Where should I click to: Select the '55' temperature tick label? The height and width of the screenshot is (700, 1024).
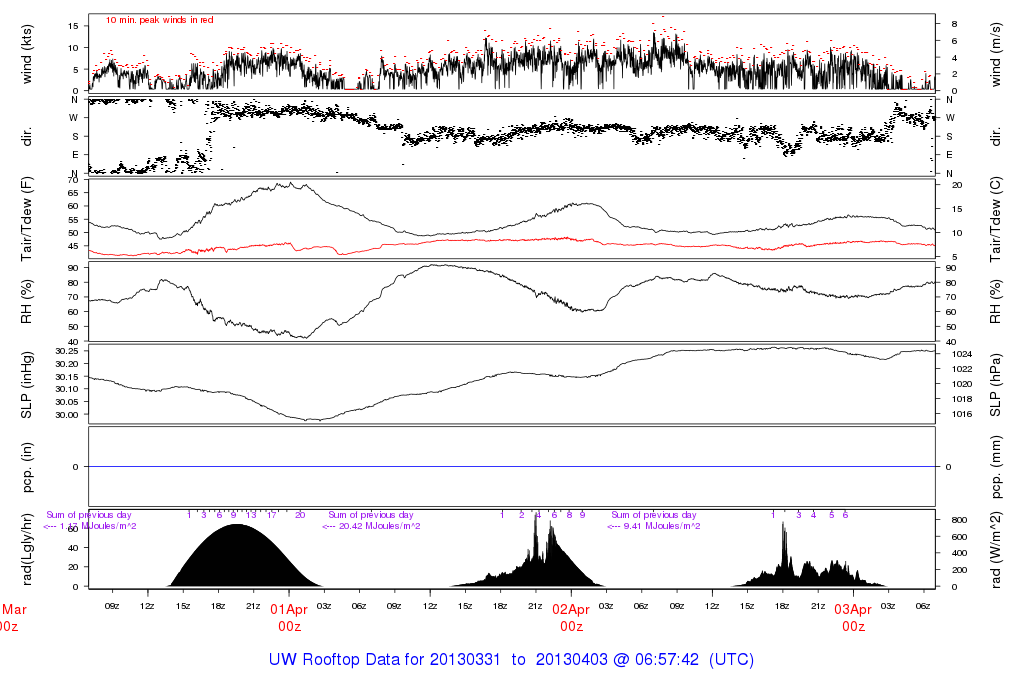coord(72,219)
